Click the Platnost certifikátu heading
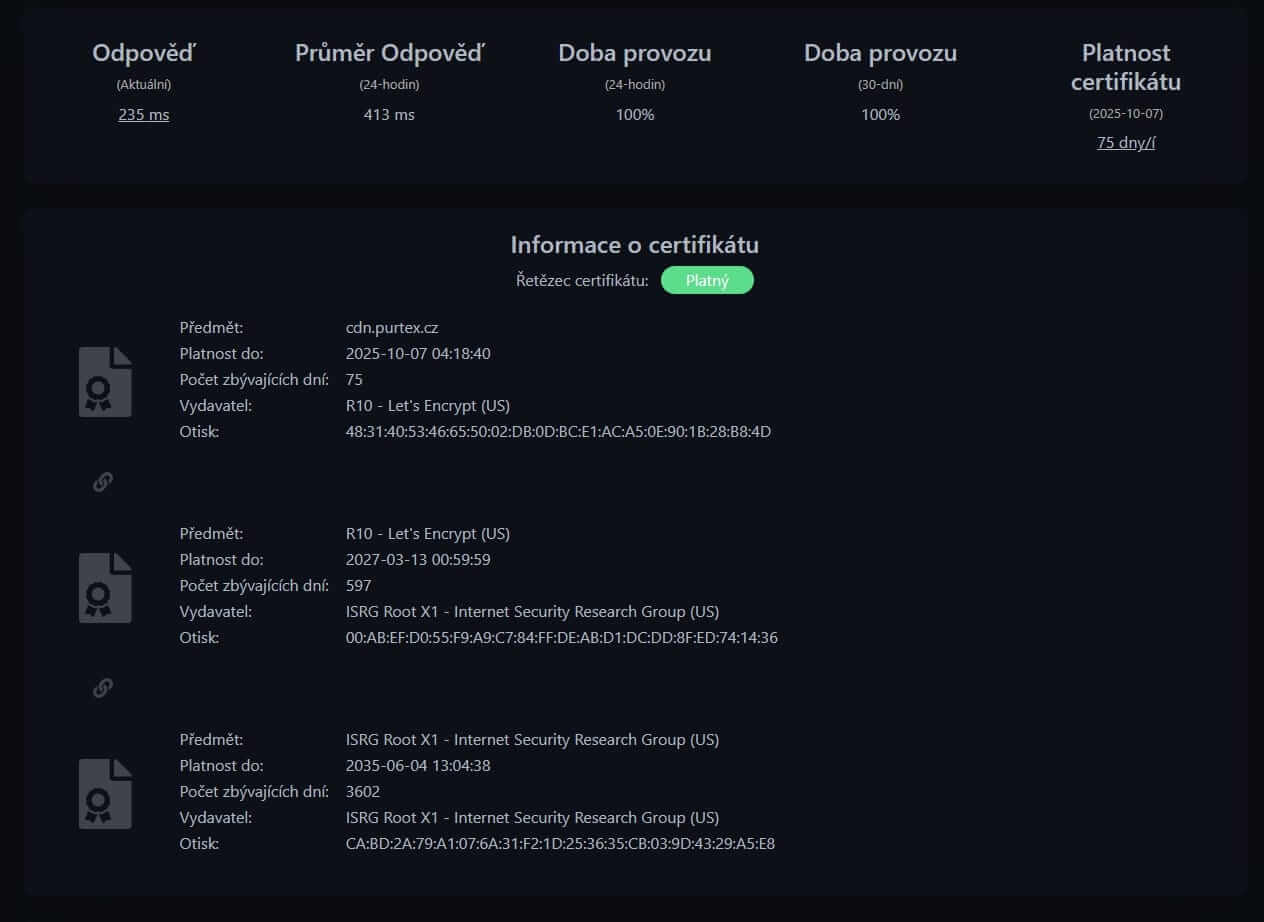This screenshot has height=922, width=1264. (x=1126, y=67)
